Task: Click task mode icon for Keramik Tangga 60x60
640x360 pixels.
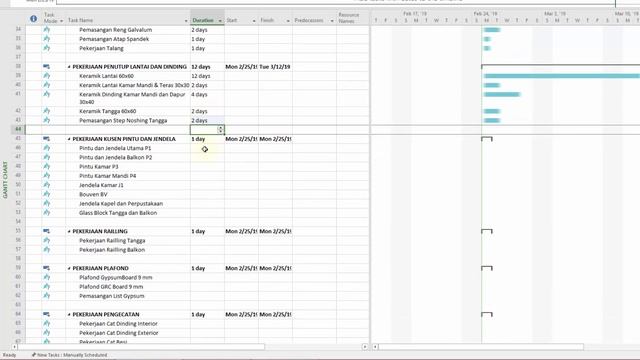Action: [x=47, y=111]
